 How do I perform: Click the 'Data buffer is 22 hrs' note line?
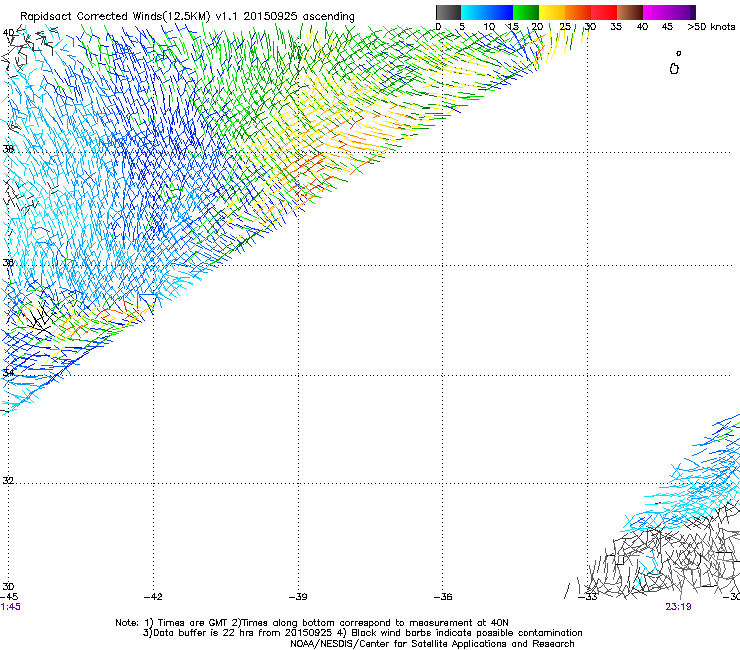(362, 633)
